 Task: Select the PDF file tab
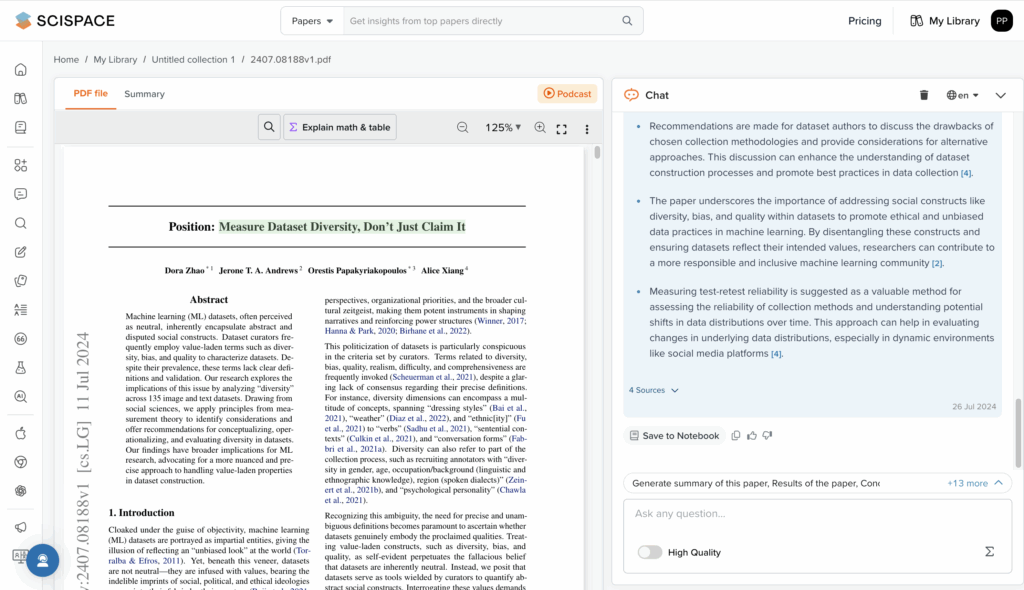point(90,94)
